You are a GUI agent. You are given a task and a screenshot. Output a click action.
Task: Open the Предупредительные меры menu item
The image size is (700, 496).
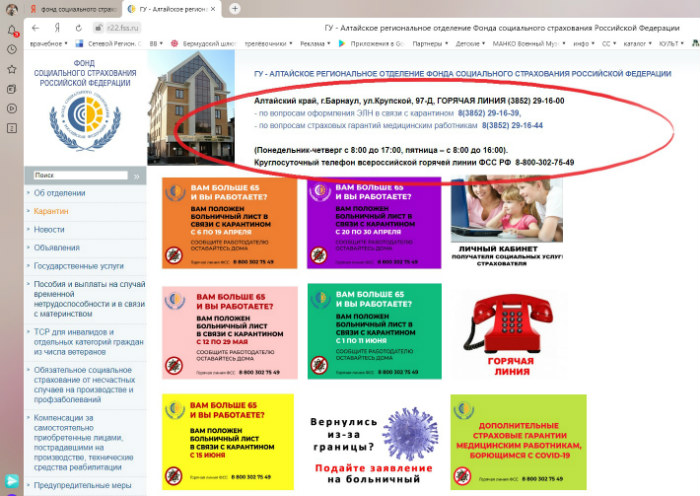pyautogui.click(x=83, y=485)
